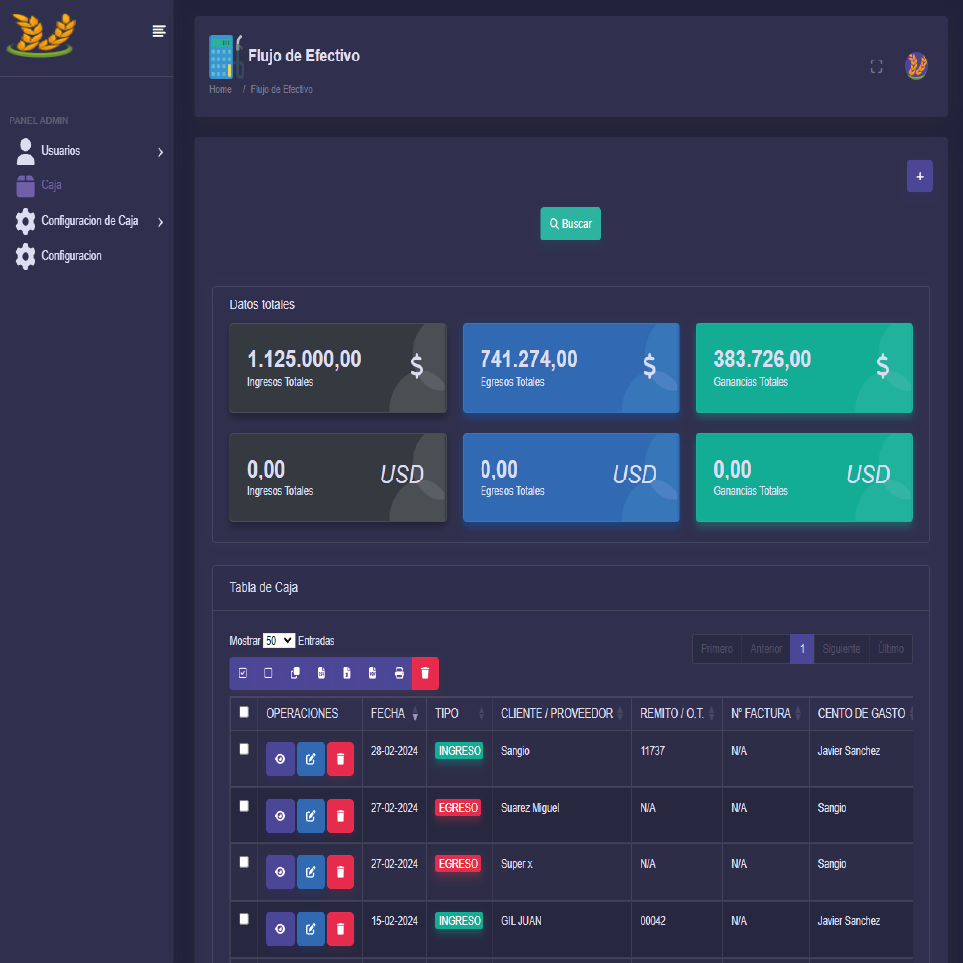Click the hamburger menu icon in sidebar
The height and width of the screenshot is (963, 963).
pyautogui.click(x=158, y=32)
